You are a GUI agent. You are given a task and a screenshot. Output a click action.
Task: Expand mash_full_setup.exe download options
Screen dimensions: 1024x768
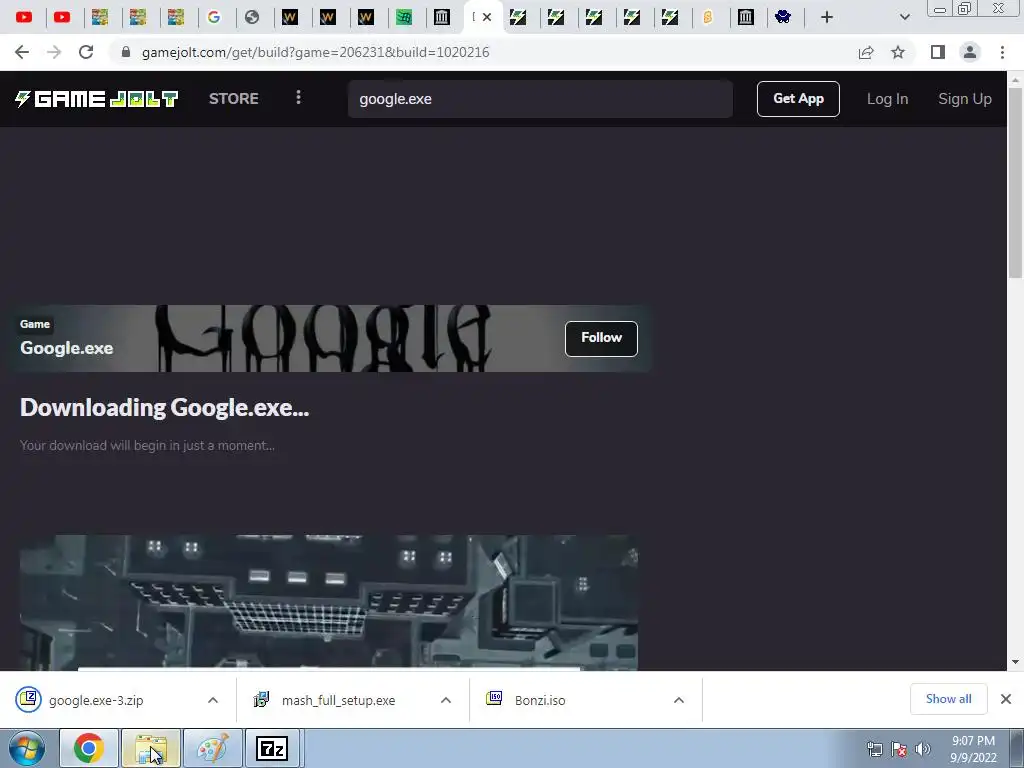point(446,700)
